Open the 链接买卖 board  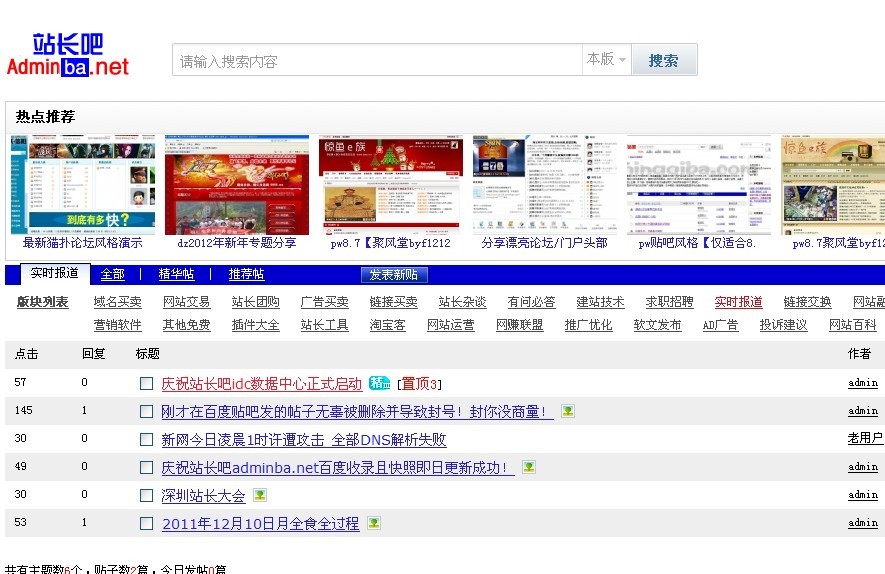393,302
